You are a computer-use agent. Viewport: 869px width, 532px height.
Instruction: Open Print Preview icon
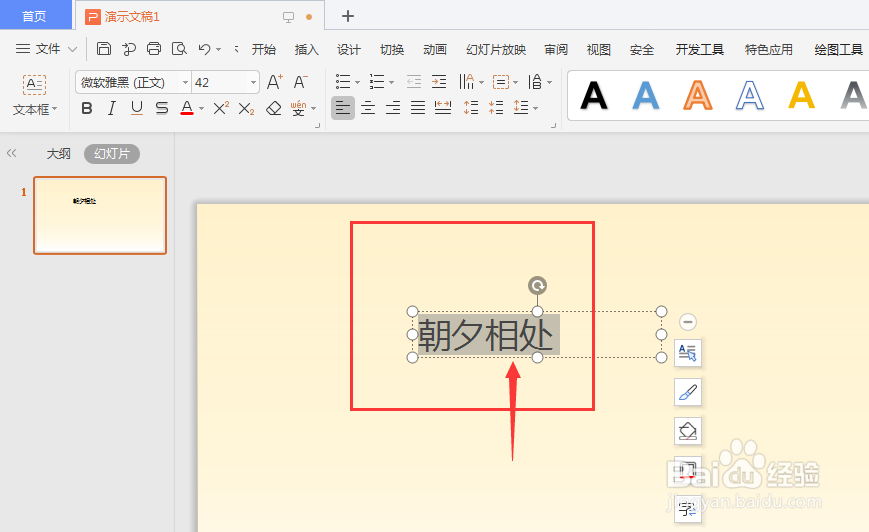(179, 49)
